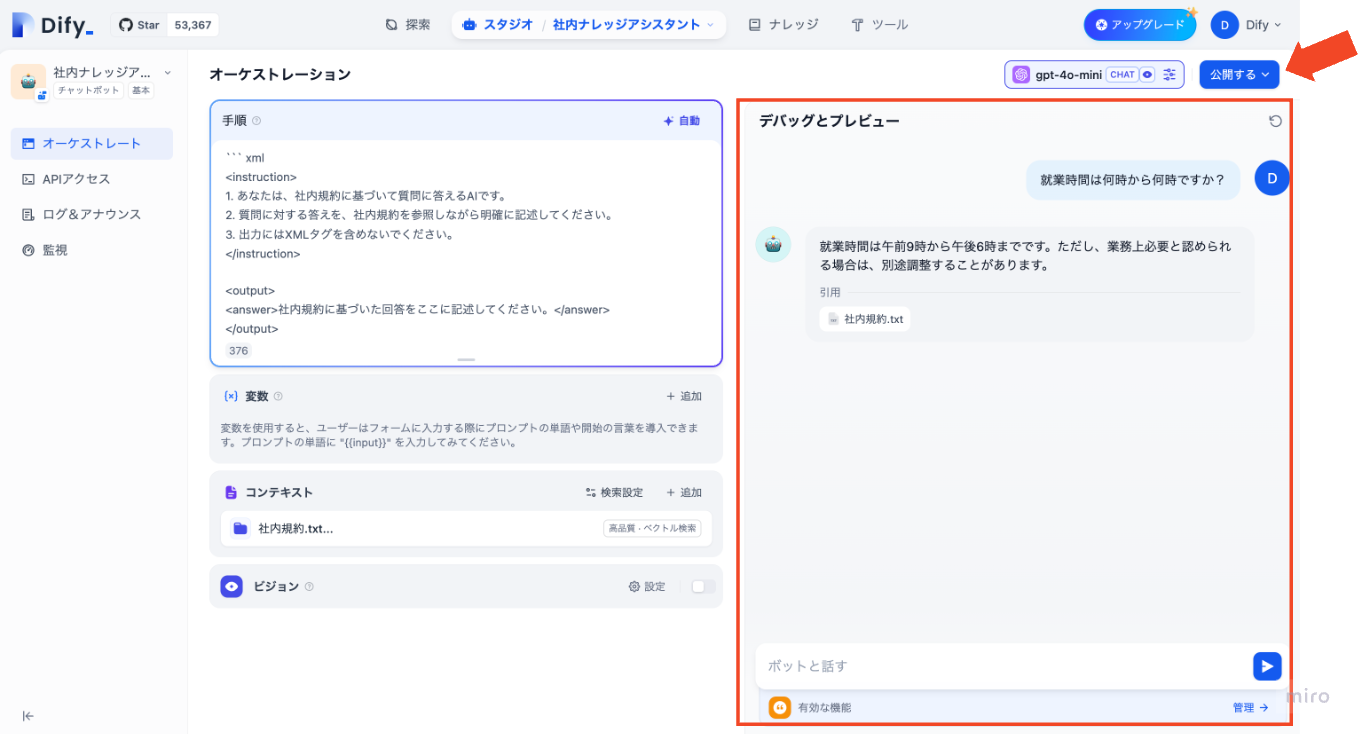
Task: Click the user avatar D in chat
Action: tap(1272, 178)
